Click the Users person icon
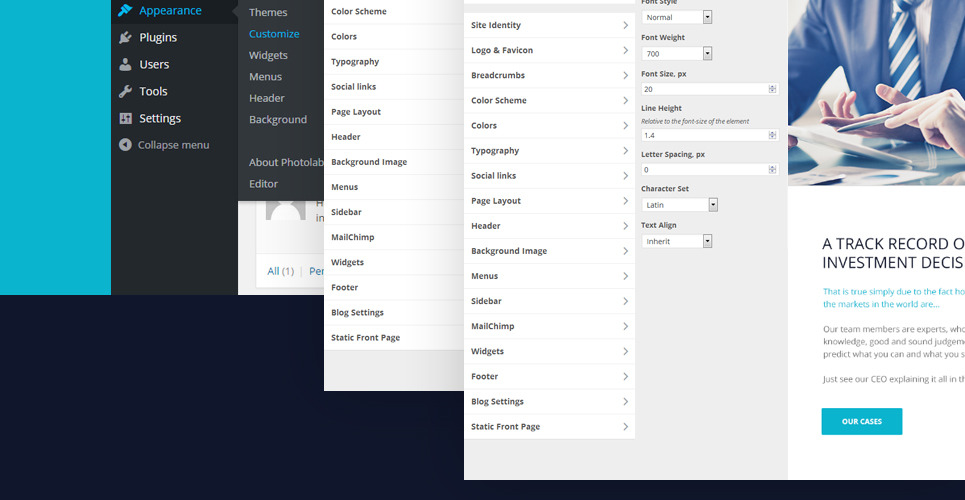The image size is (965, 500). tap(125, 65)
